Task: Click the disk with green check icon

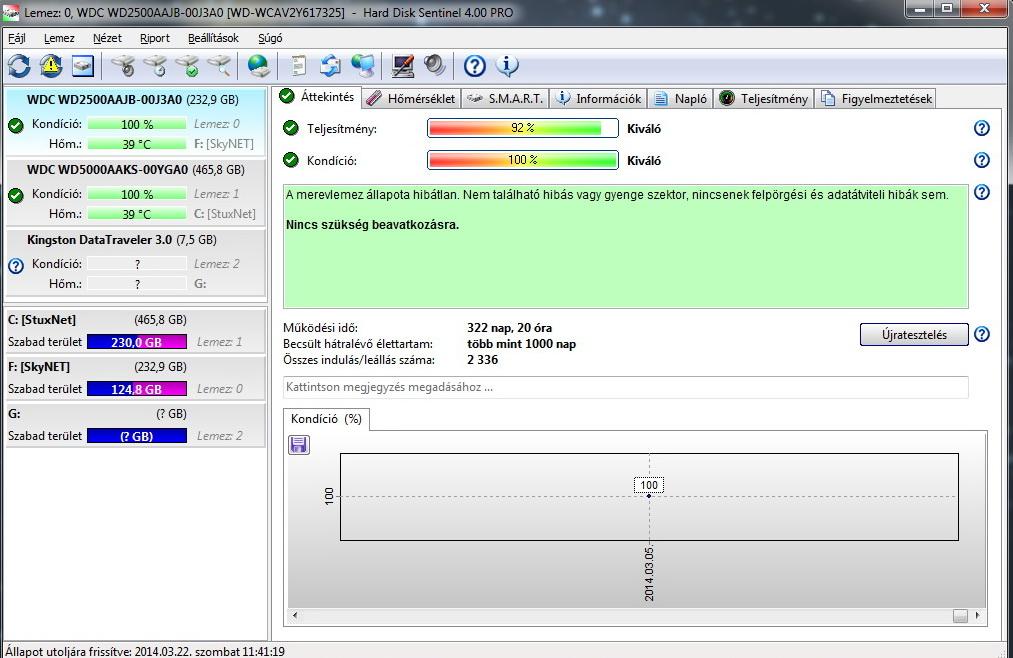Action: click(x=187, y=65)
